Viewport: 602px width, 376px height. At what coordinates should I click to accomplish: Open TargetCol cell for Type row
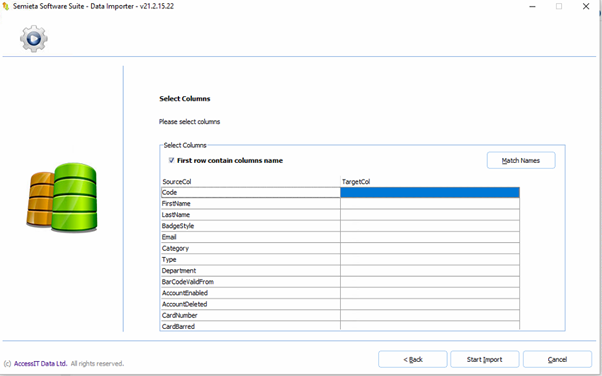430,259
